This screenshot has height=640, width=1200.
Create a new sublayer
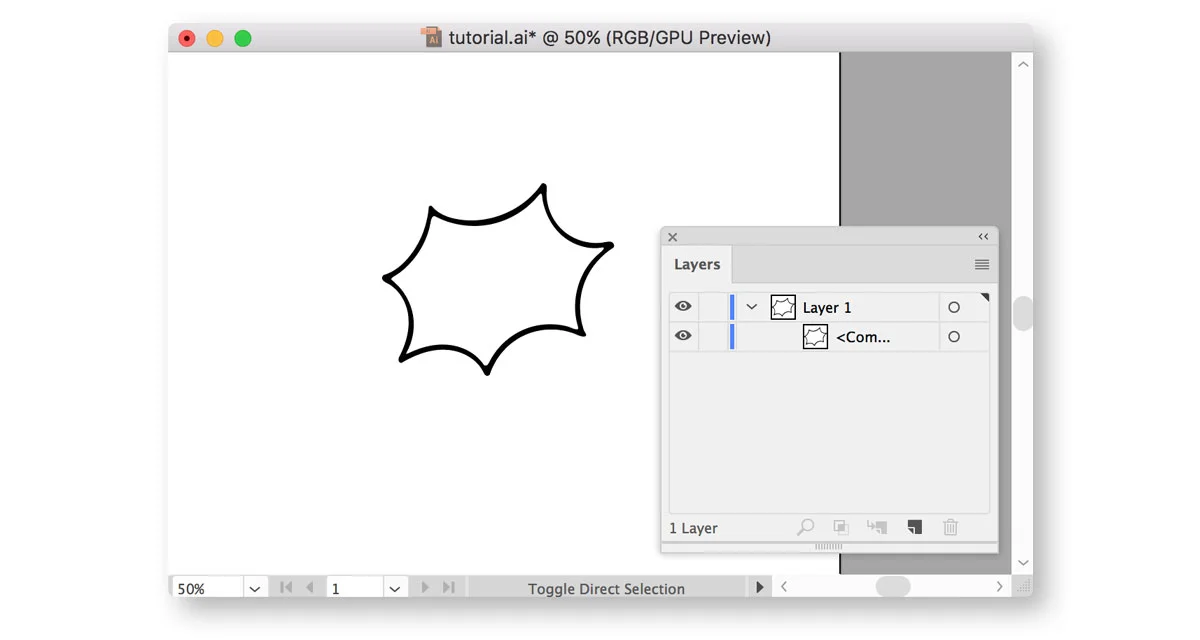click(x=876, y=527)
